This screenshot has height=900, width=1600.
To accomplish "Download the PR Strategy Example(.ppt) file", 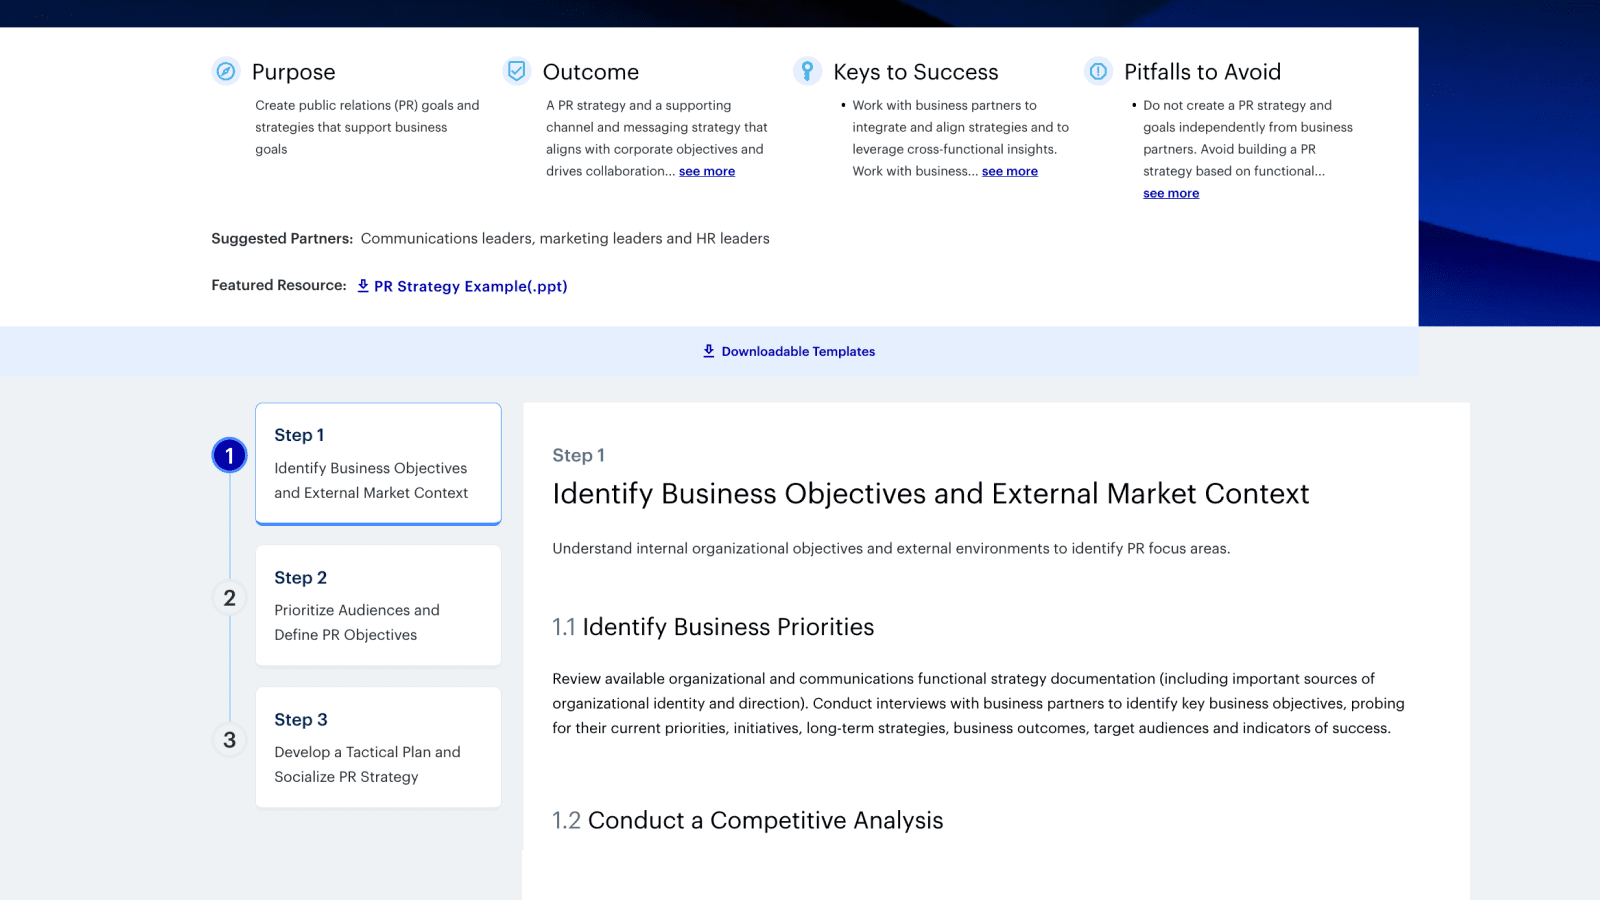I will 470,287.
